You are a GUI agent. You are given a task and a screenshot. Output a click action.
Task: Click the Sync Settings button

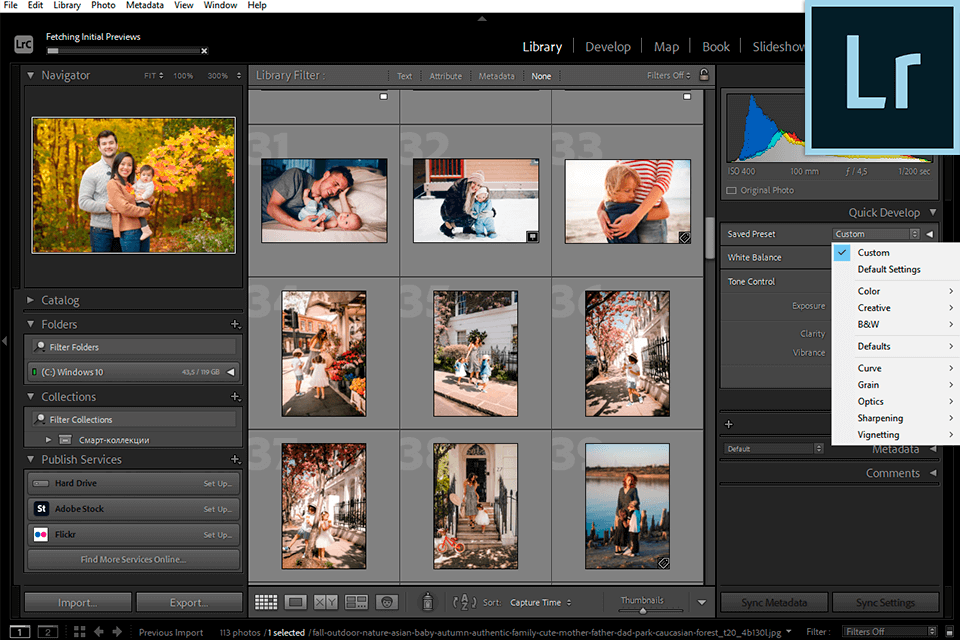click(885, 603)
